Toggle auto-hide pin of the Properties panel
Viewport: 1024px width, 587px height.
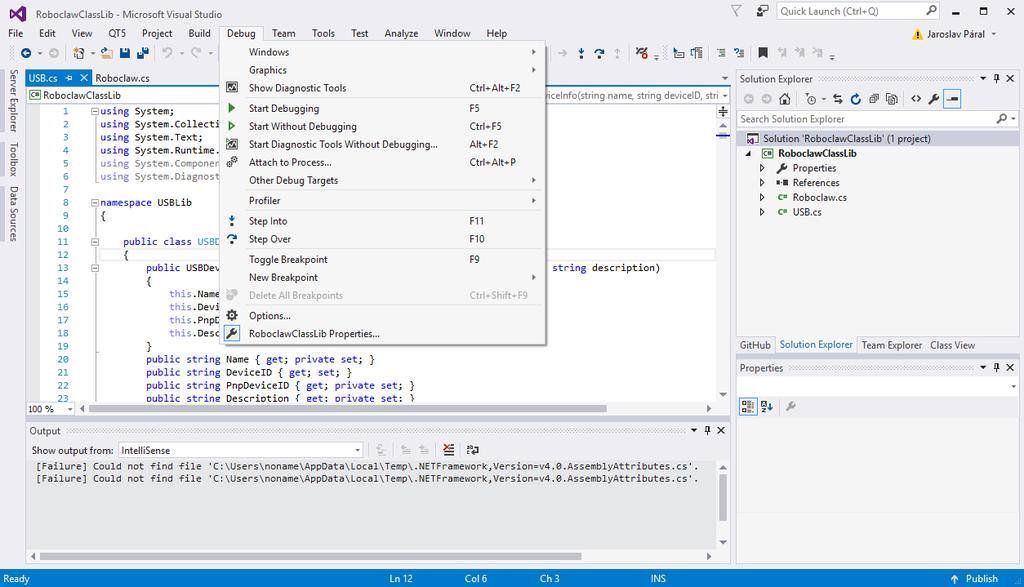point(997,368)
